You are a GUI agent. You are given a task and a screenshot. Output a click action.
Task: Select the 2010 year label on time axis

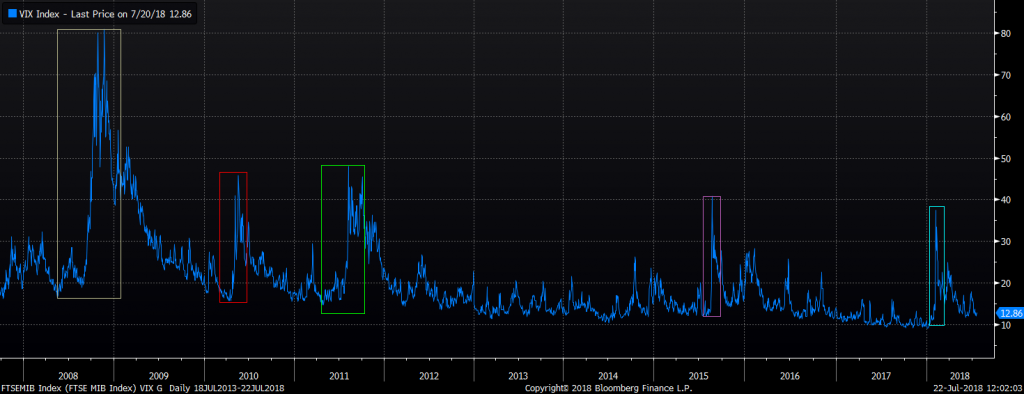pyautogui.click(x=248, y=376)
